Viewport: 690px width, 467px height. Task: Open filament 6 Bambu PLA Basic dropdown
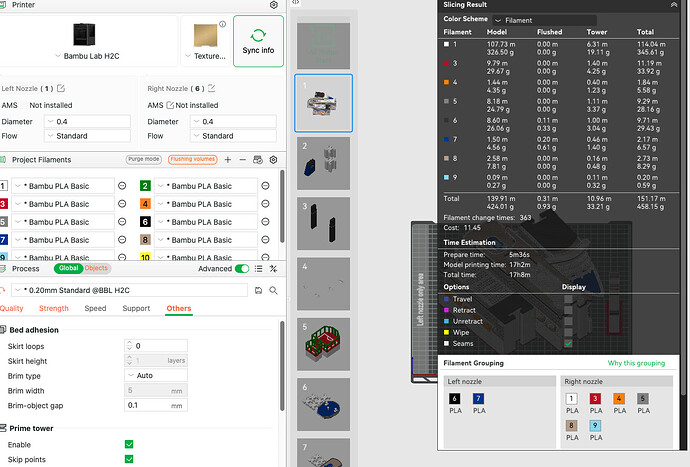pyautogui.click(x=206, y=222)
